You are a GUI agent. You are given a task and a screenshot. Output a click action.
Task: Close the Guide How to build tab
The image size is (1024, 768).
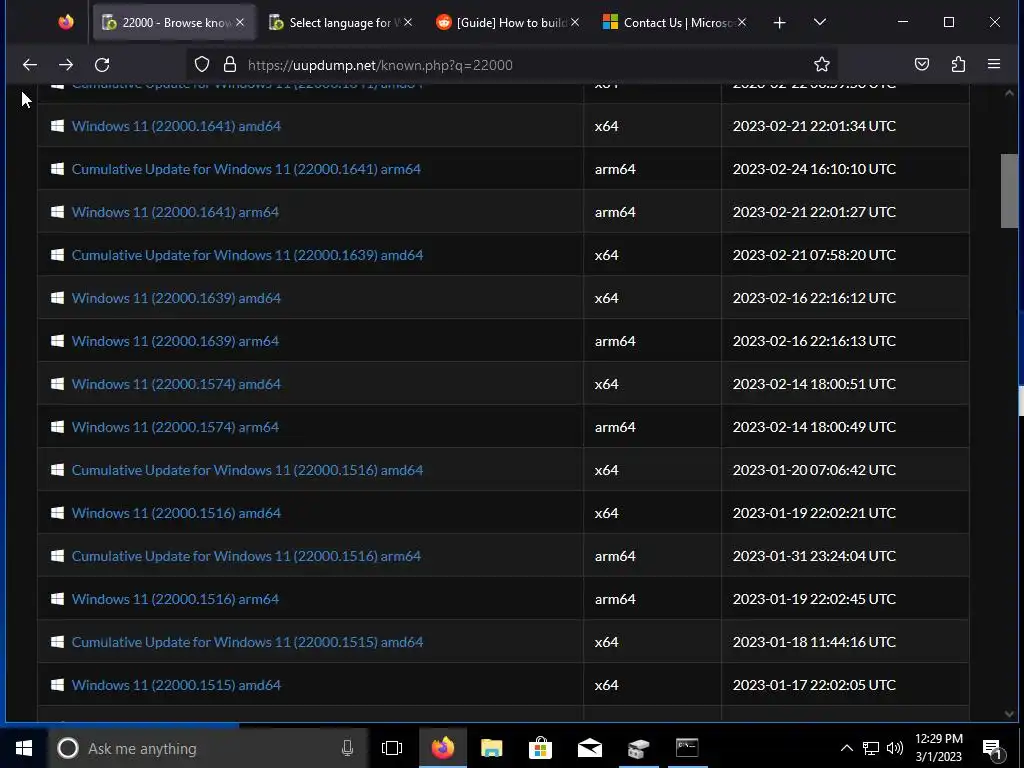coord(575,22)
